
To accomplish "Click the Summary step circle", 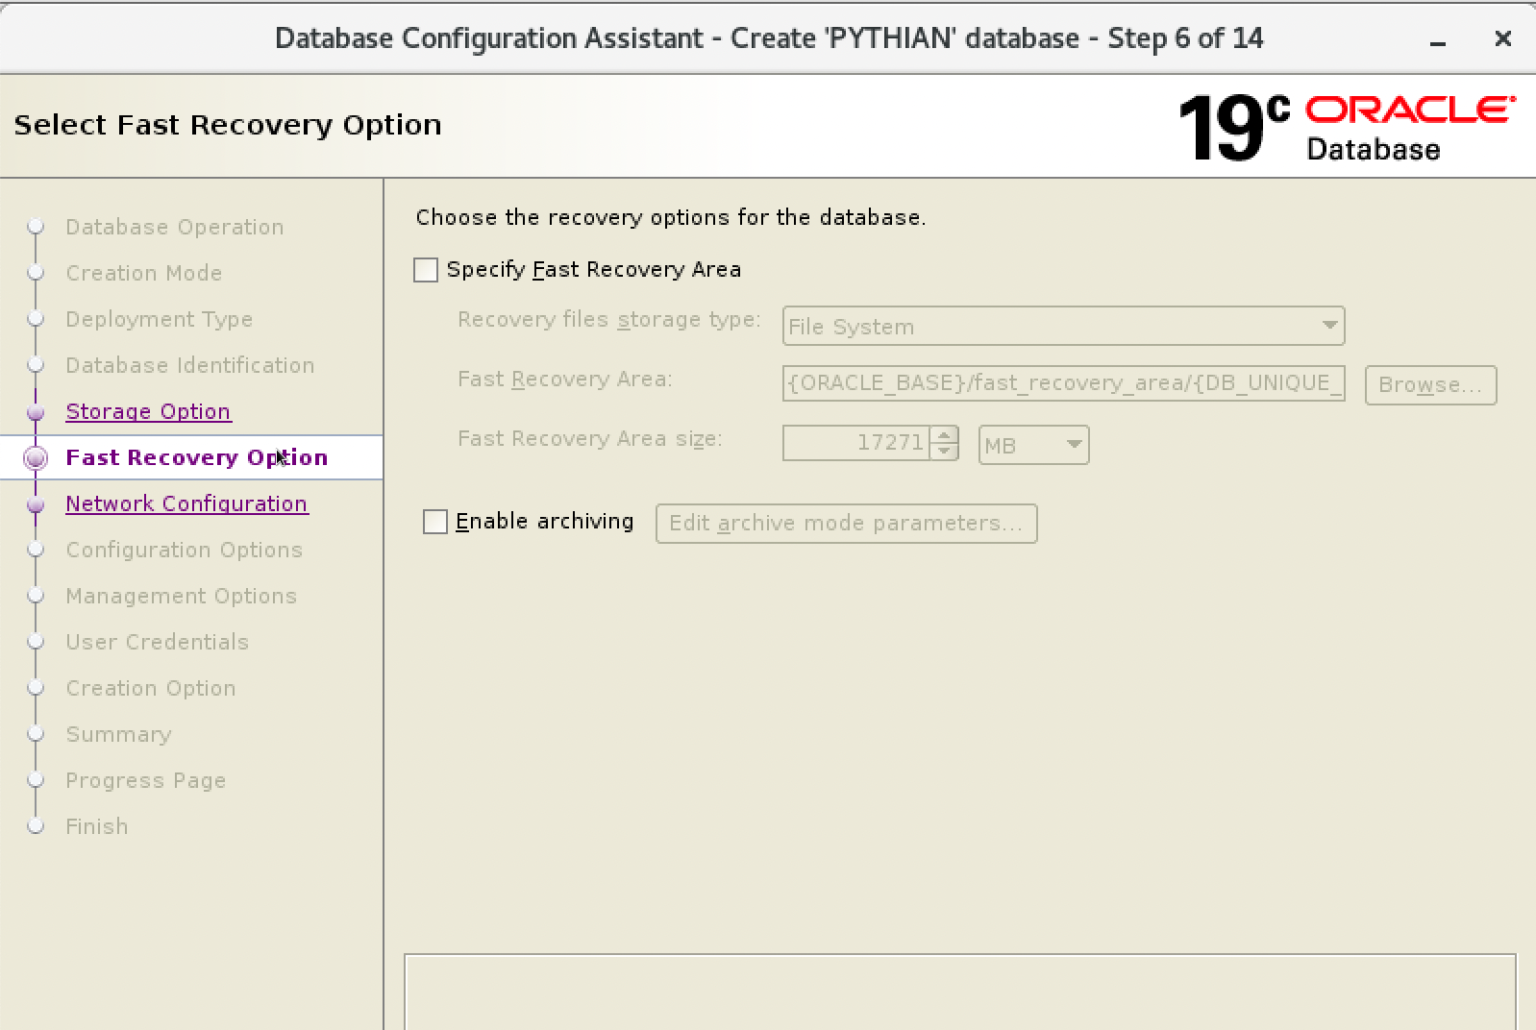I will pos(36,734).
